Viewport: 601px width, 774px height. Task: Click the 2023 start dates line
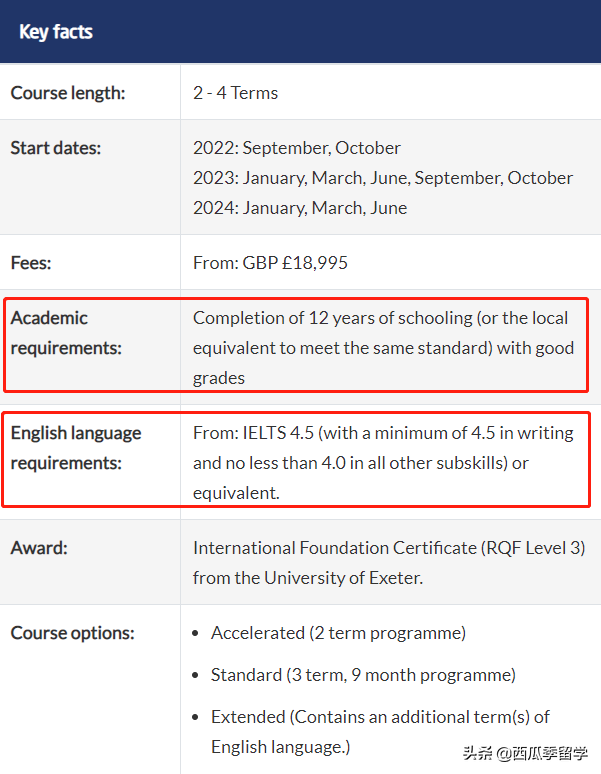click(383, 178)
